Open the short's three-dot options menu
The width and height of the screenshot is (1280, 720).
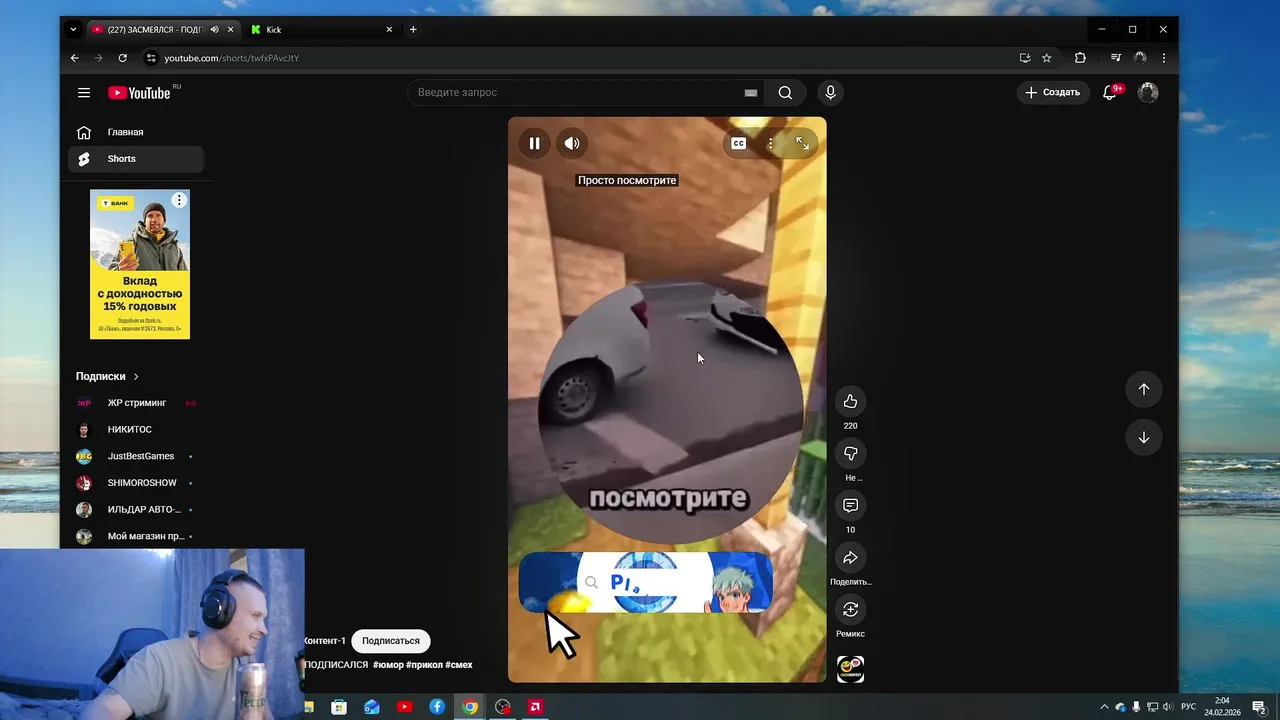click(x=770, y=143)
